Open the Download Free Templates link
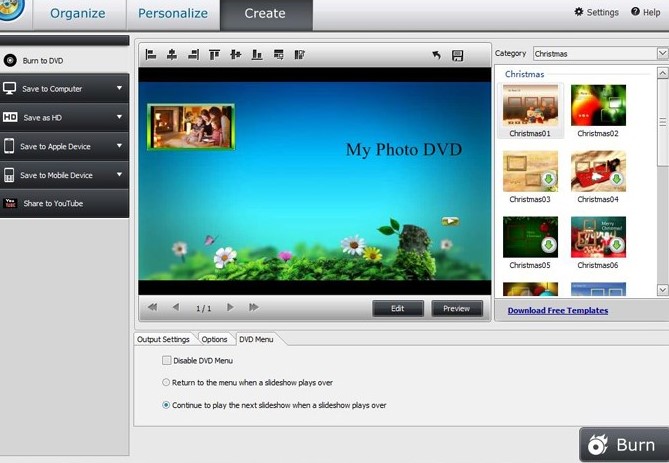The width and height of the screenshot is (669, 463). click(x=558, y=310)
